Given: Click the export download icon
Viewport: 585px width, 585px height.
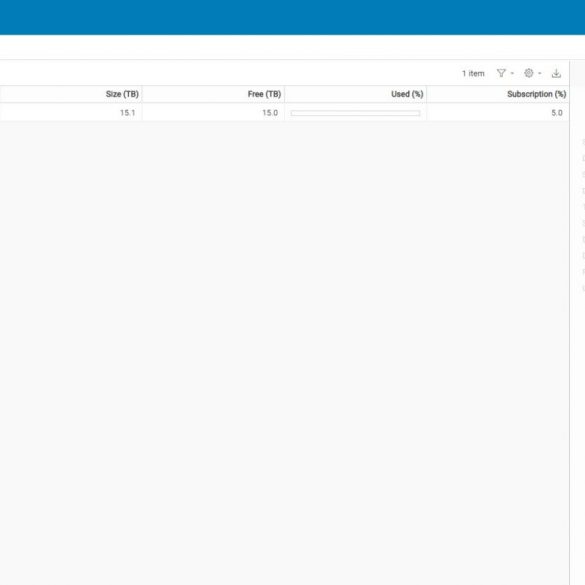Looking at the screenshot, I should (556, 73).
